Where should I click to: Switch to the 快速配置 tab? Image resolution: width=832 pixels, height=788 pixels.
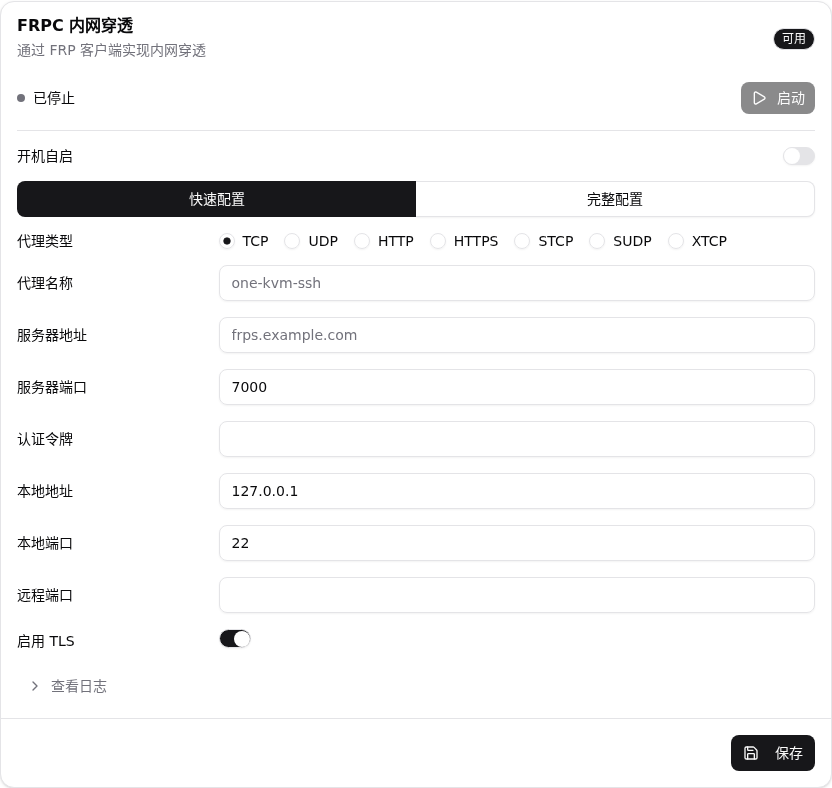click(x=216, y=199)
